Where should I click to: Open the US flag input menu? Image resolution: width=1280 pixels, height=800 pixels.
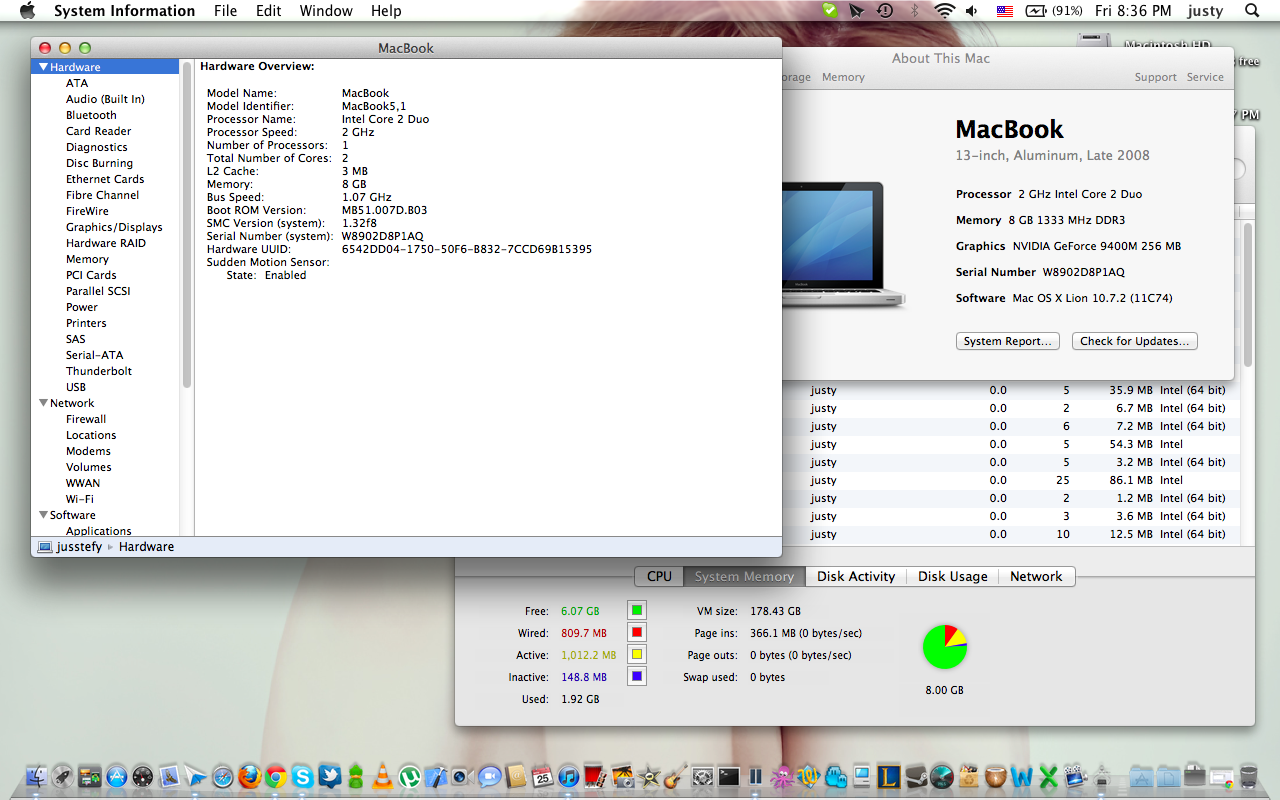[1005, 11]
